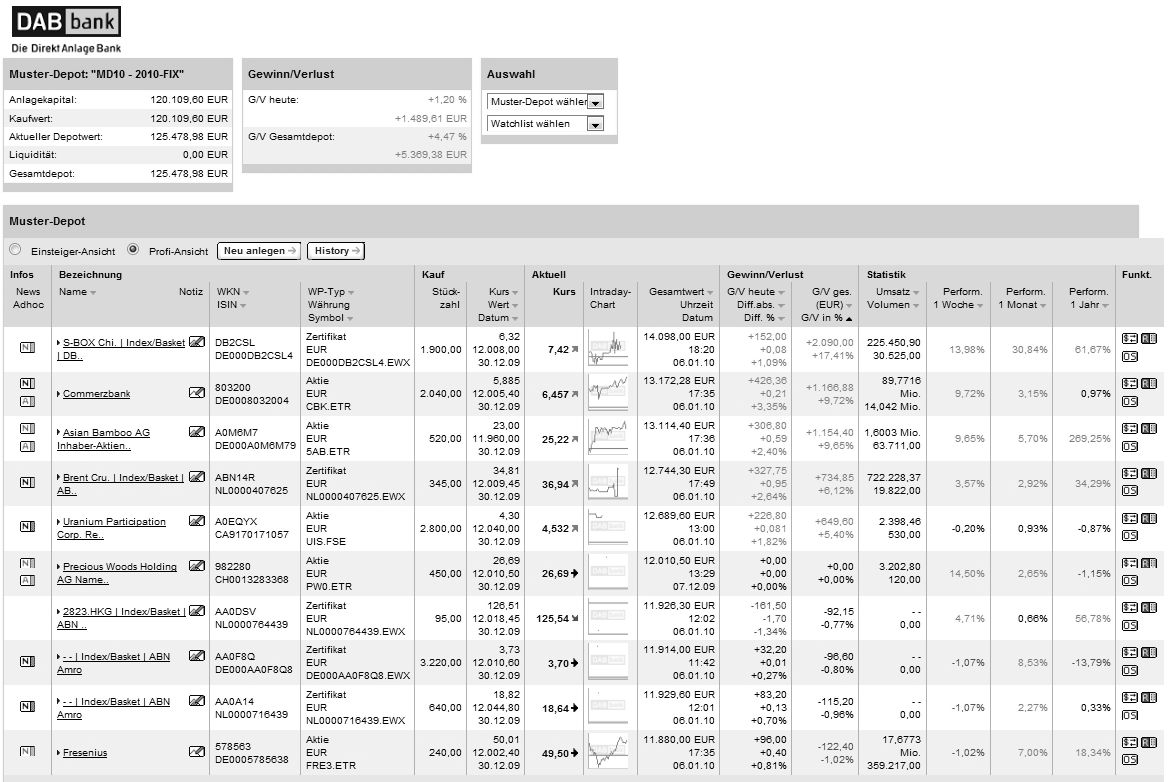Open news icon for Commerzbank row

[27, 384]
